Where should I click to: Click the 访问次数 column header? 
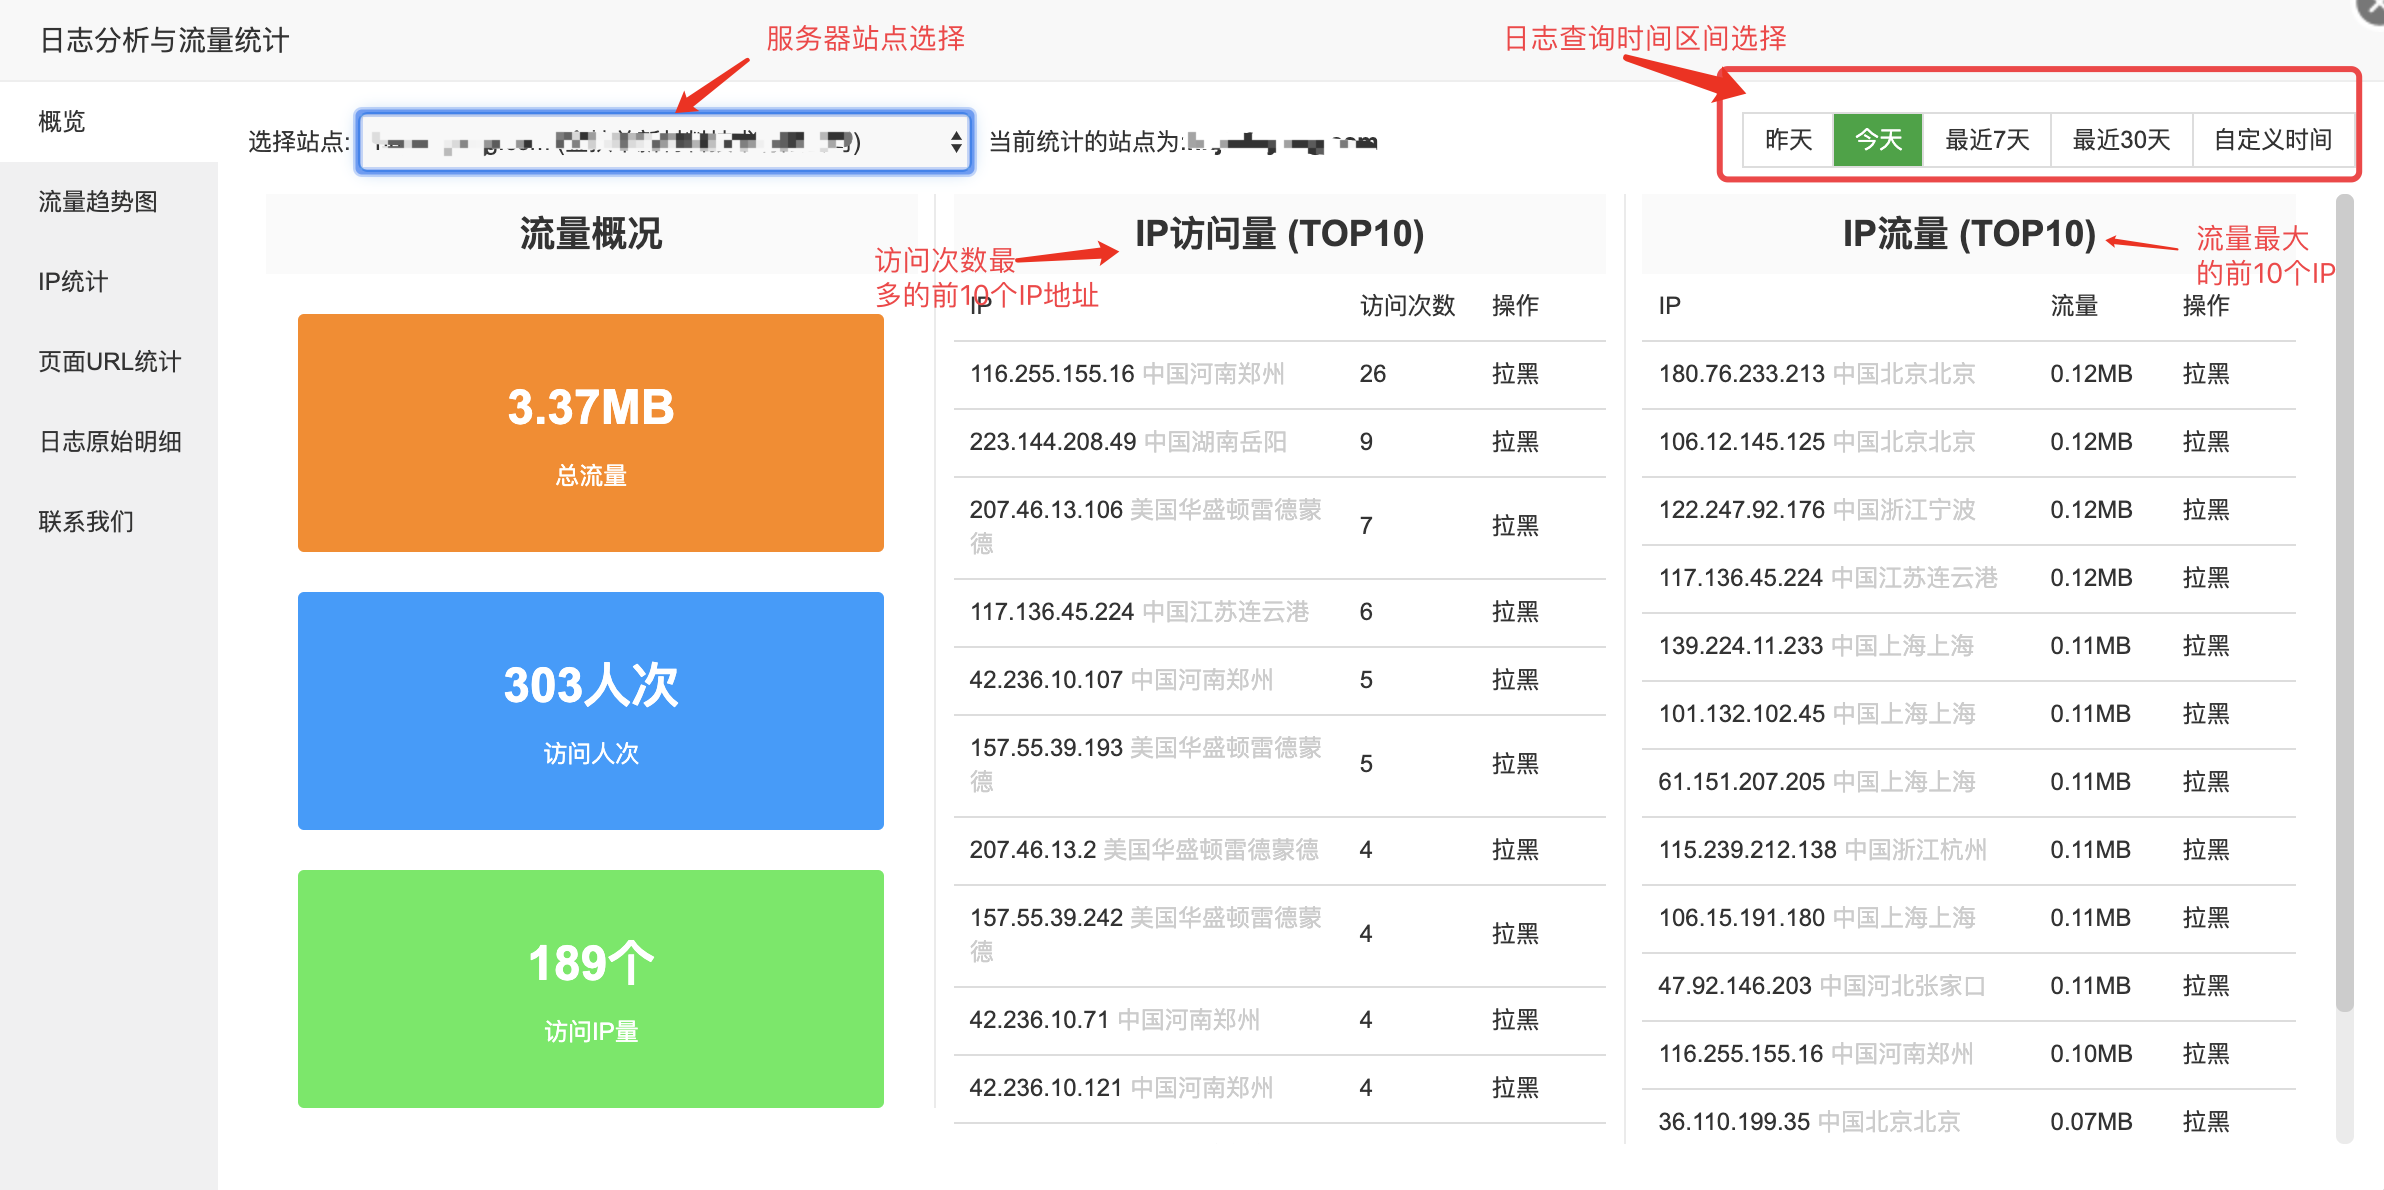(1407, 306)
